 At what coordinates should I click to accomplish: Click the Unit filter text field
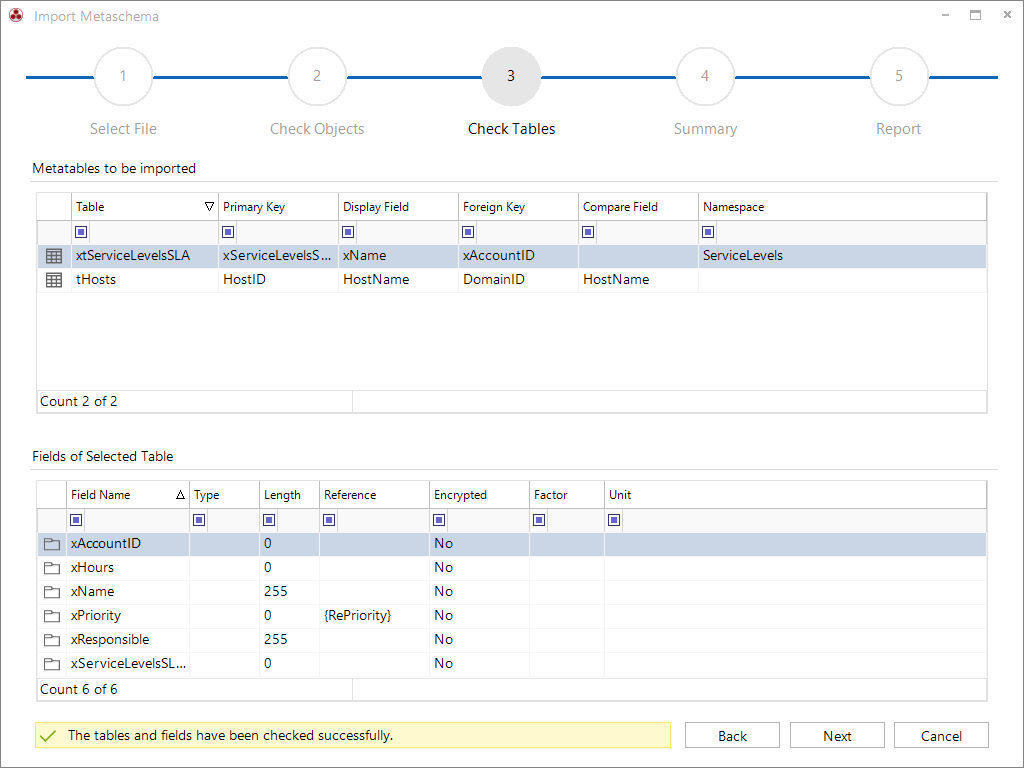pos(804,520)
